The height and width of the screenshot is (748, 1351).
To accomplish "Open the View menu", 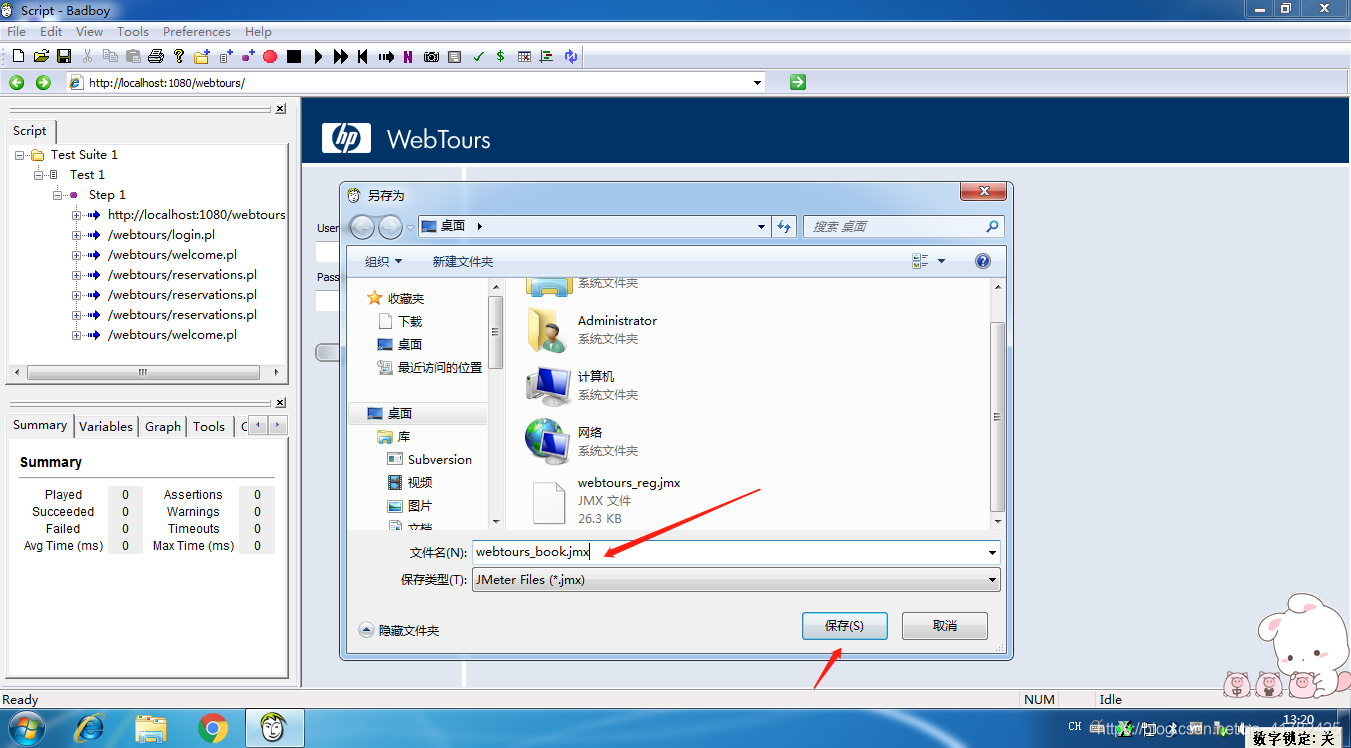I will click(x=90, y=32).
